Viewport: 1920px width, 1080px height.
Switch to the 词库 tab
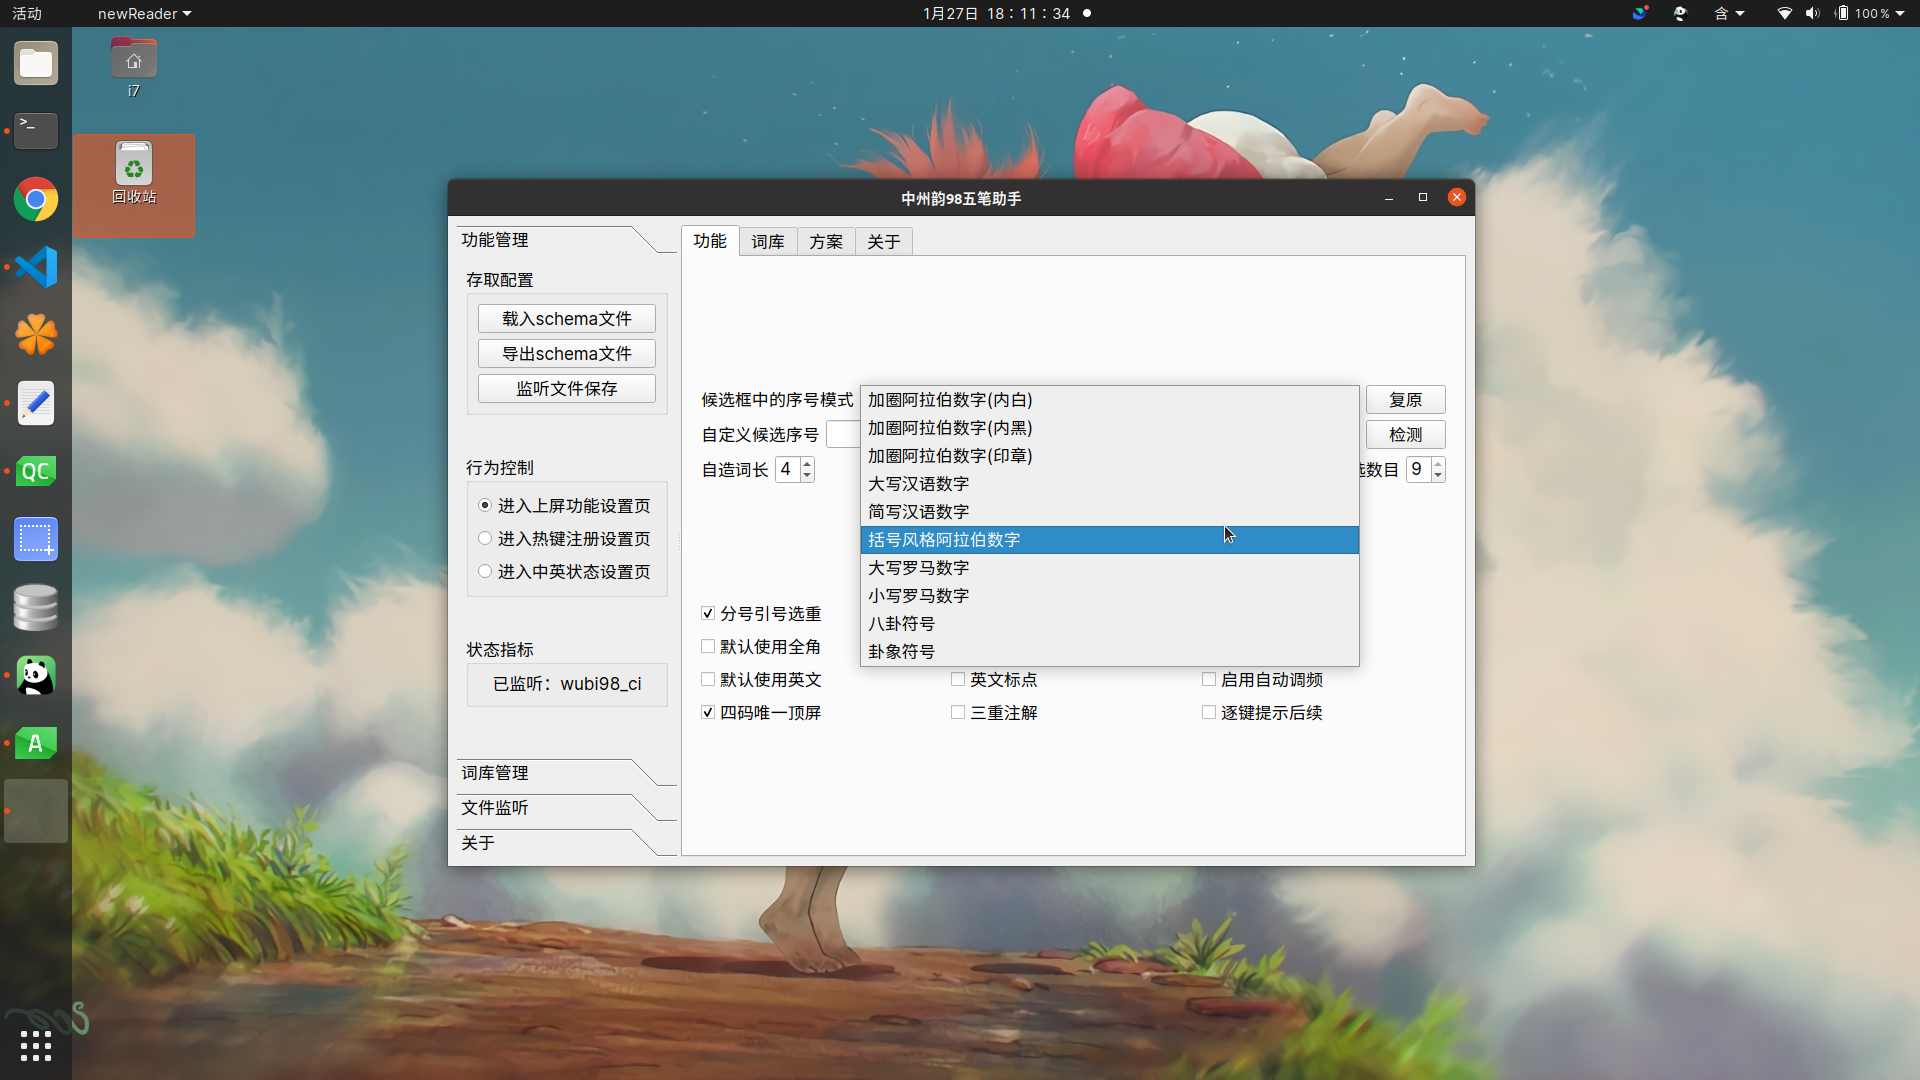(768, 242)
